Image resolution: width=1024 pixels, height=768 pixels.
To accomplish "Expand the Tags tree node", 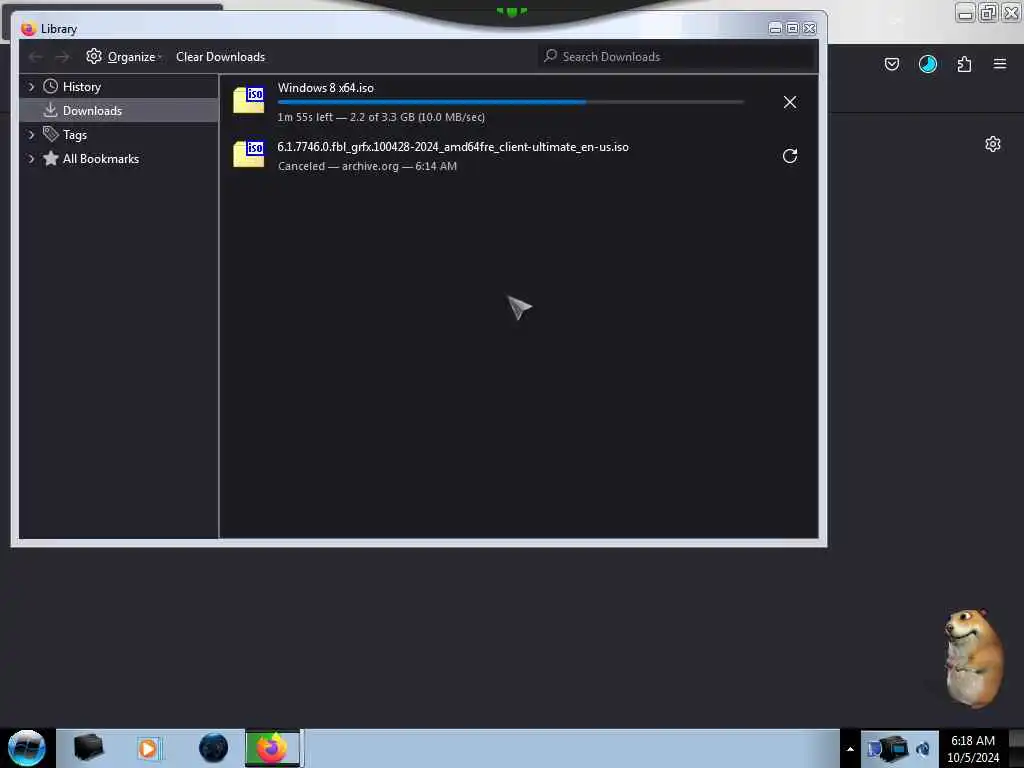I will [31, 135].
